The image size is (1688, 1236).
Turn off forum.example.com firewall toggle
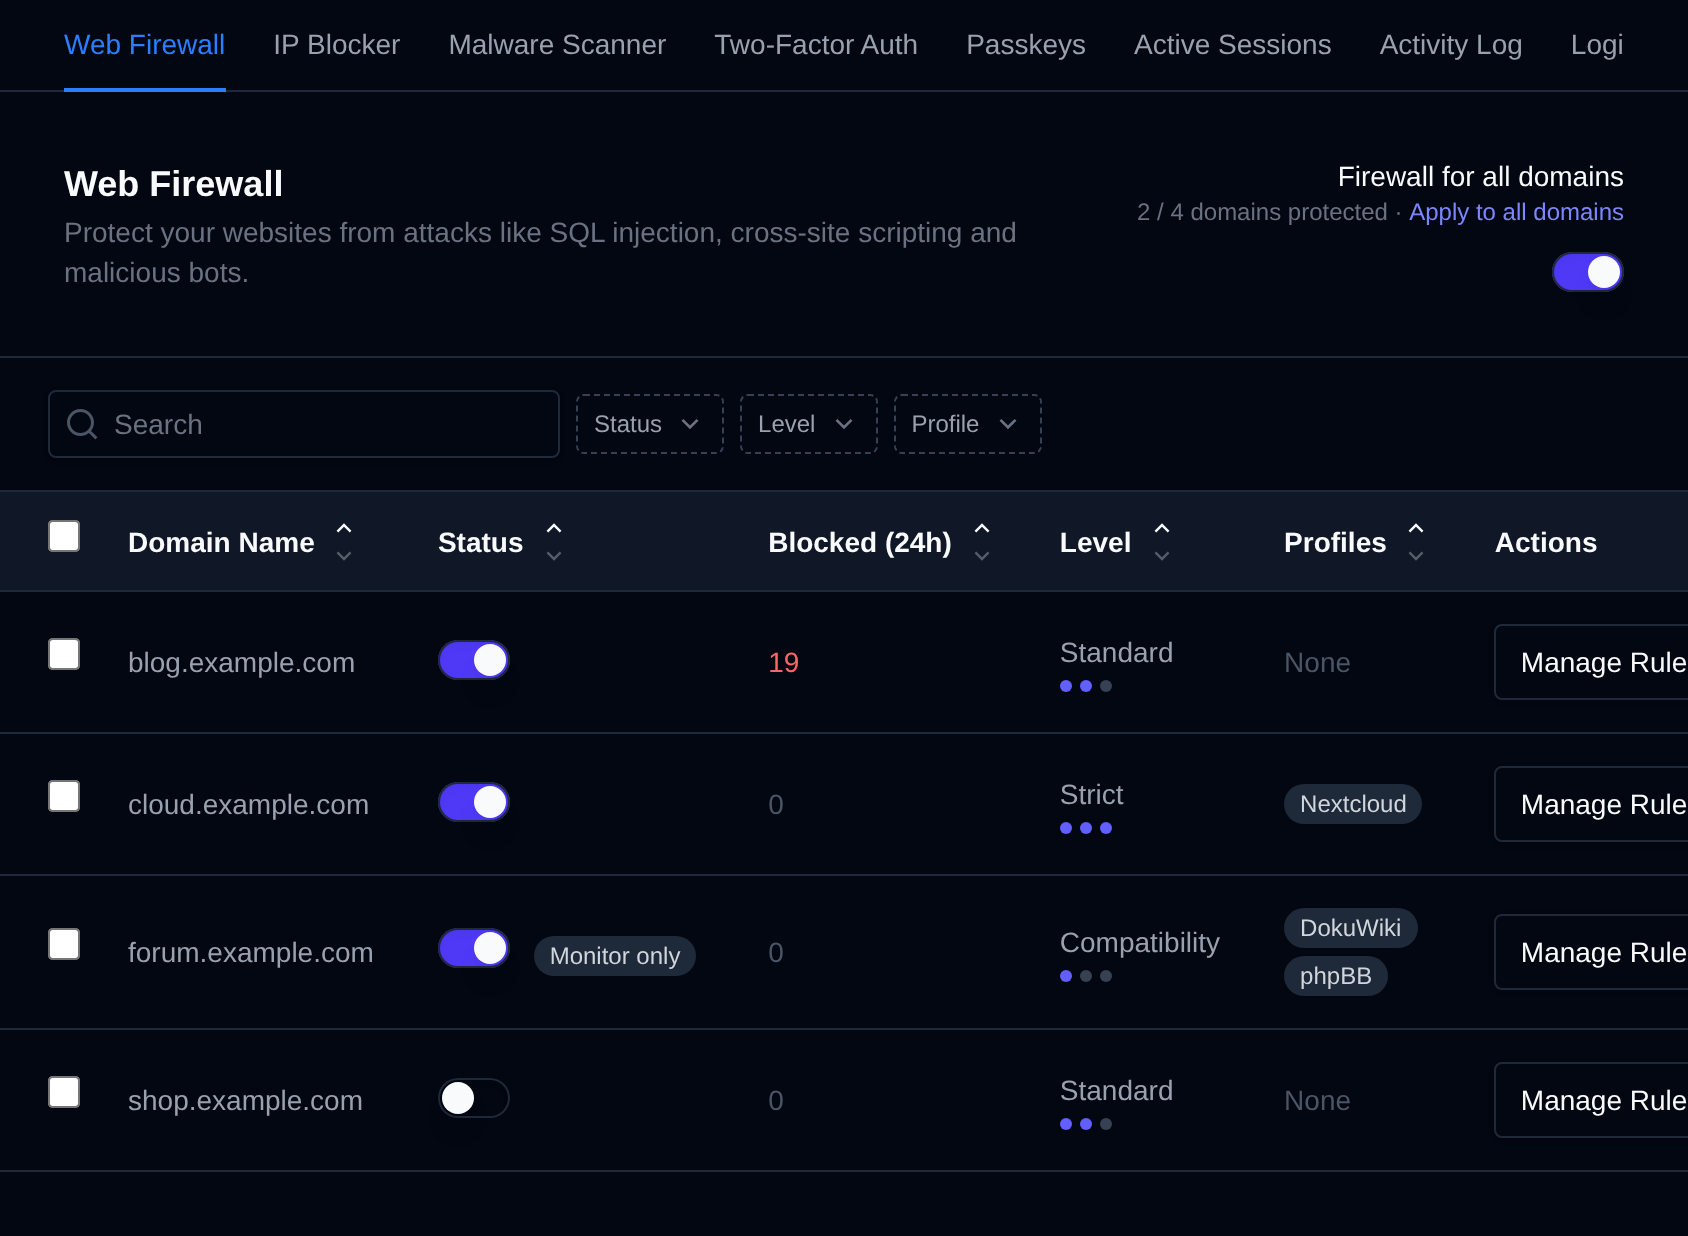coord(474,948)
